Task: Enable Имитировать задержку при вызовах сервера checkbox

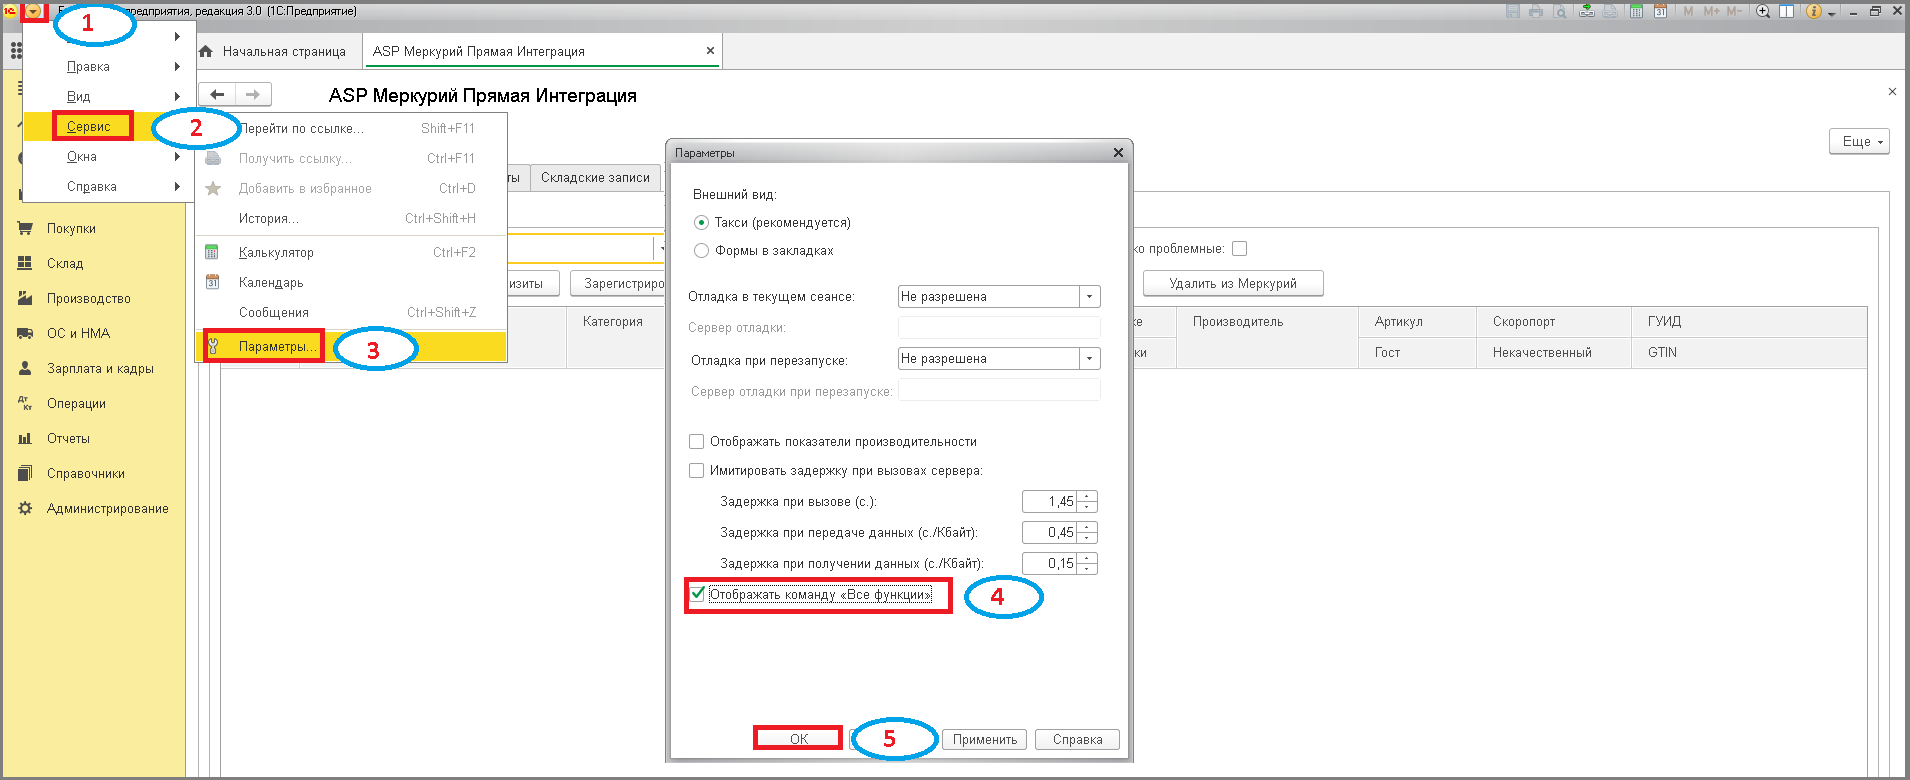Action: [x=697, y=470]
